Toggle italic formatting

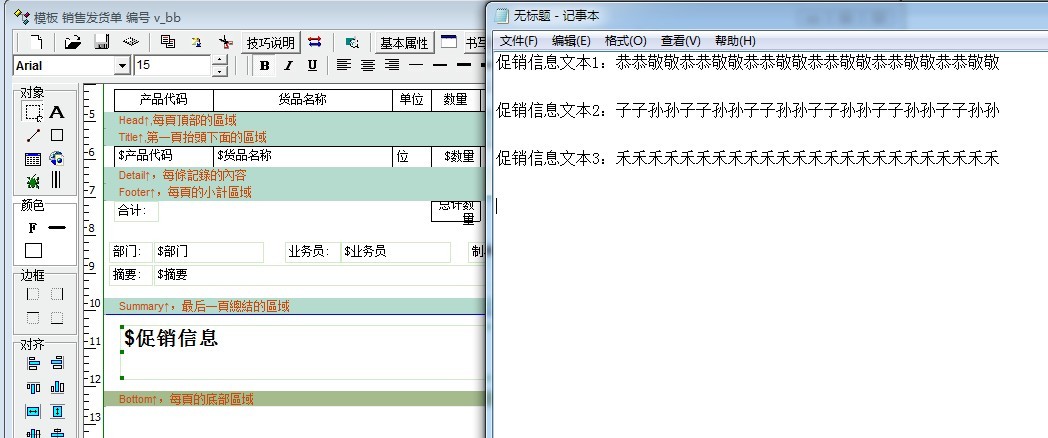click(288, 65)
